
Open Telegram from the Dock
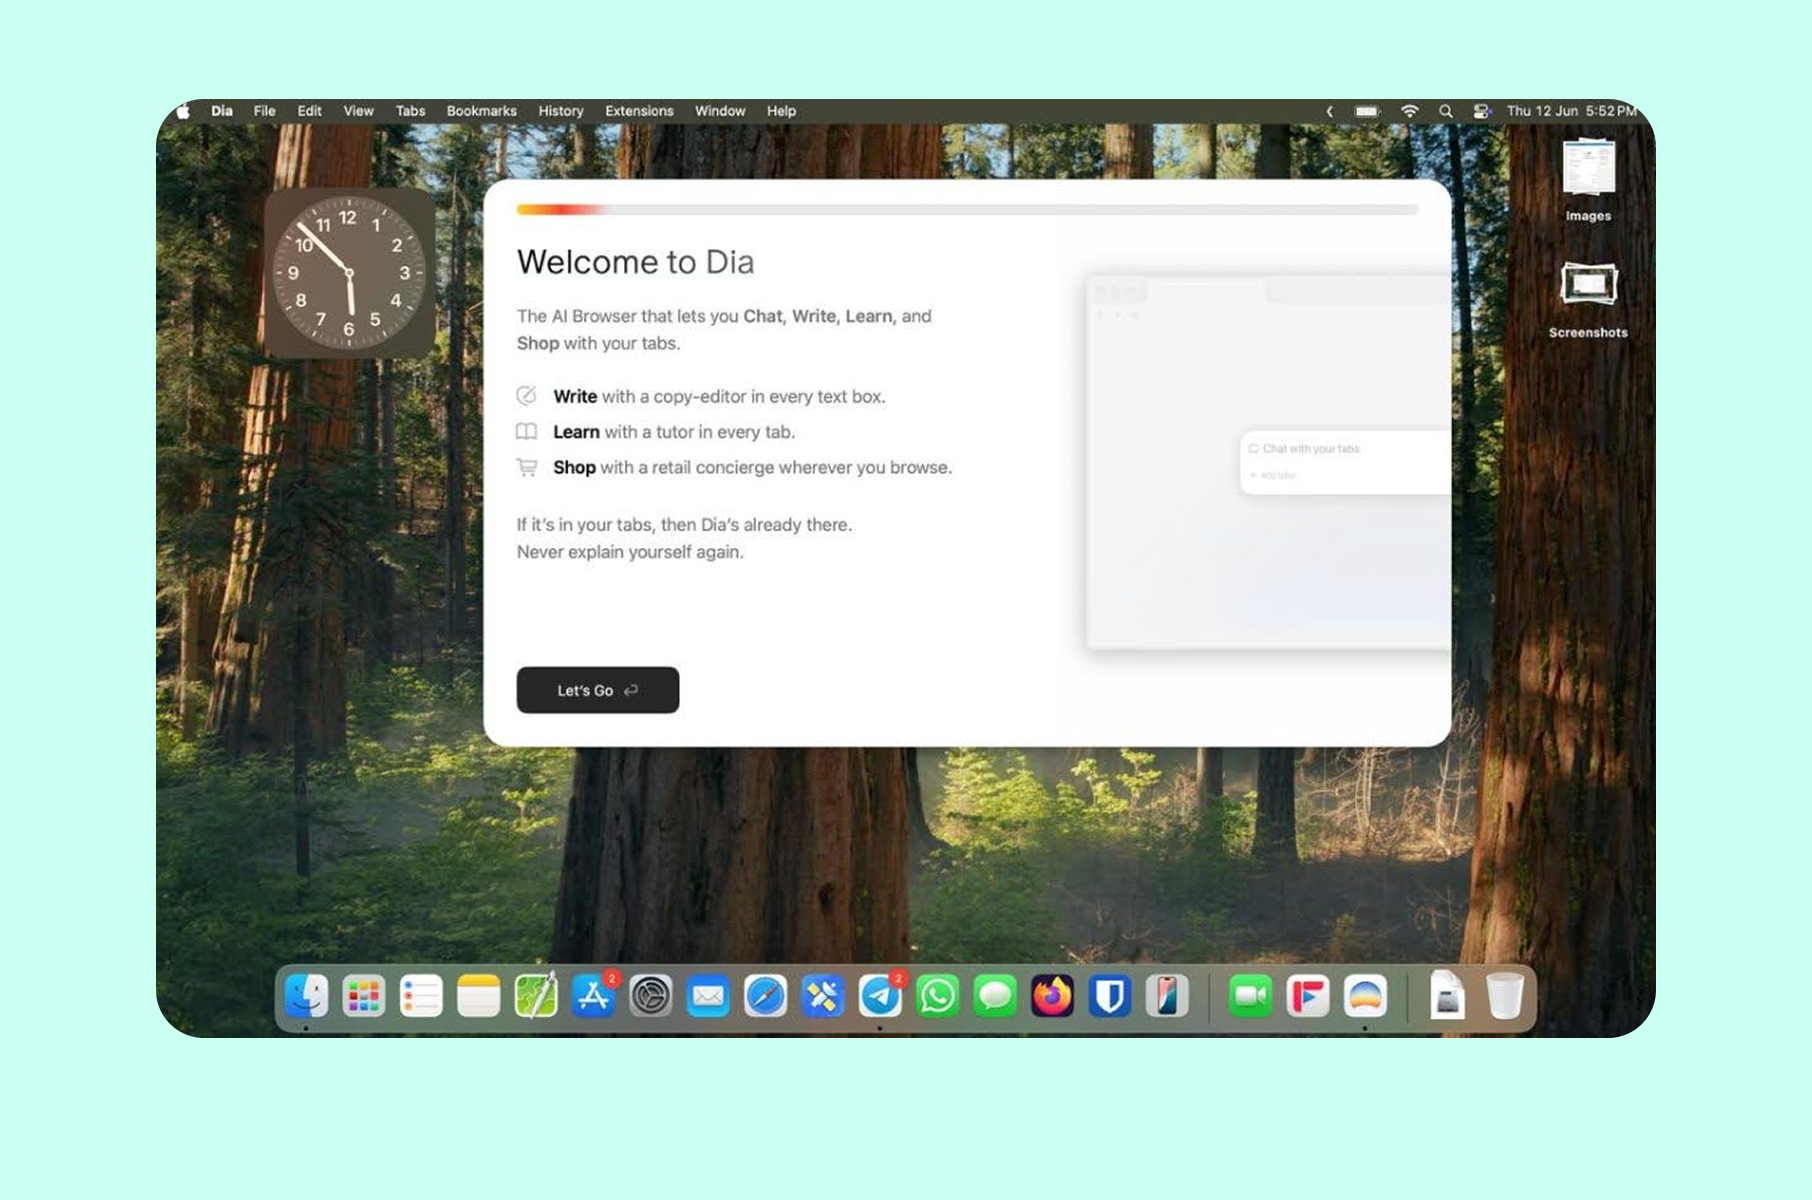point(881,995)
